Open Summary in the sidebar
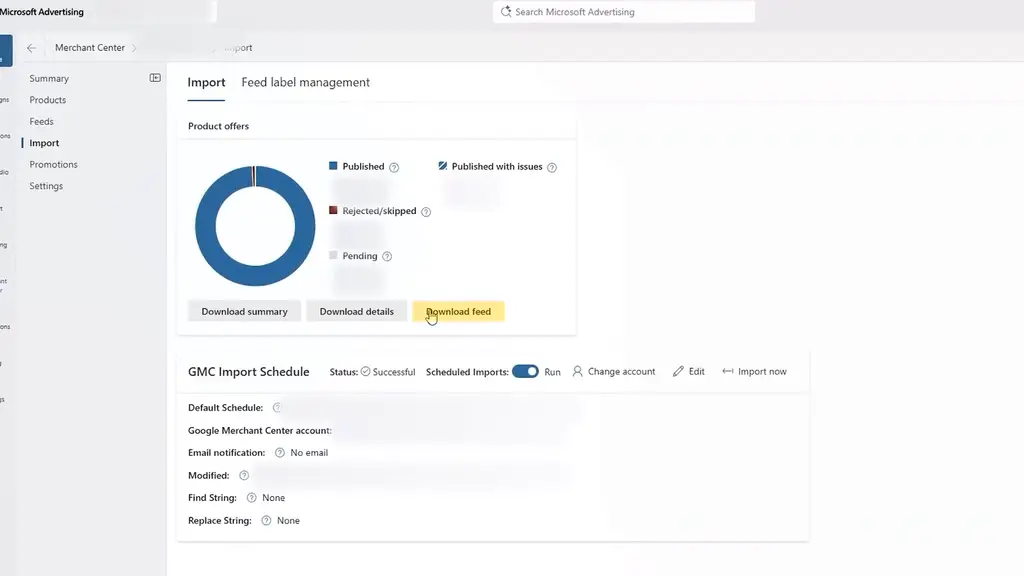Screen dimensions: 1024x576 point(49,78)
